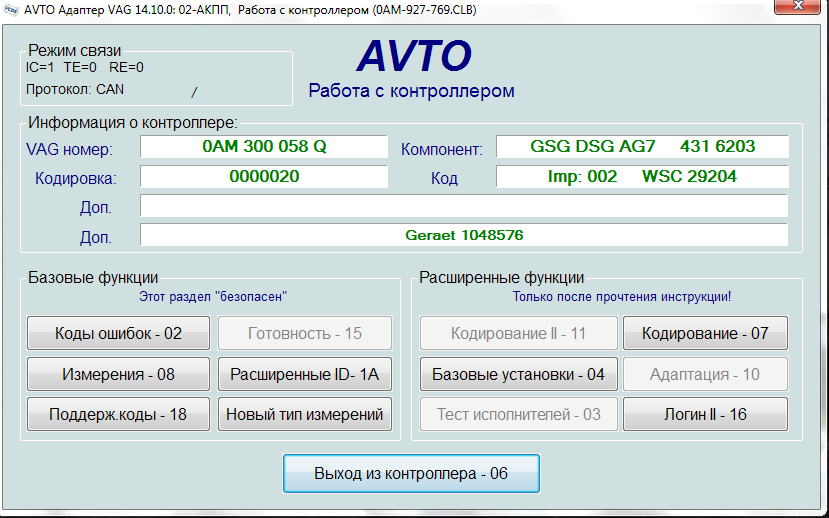The height and width of the screenshot is (518, 829).
Task: Click the Только после прочтения инструкции! warning
Action: (622, 297)
